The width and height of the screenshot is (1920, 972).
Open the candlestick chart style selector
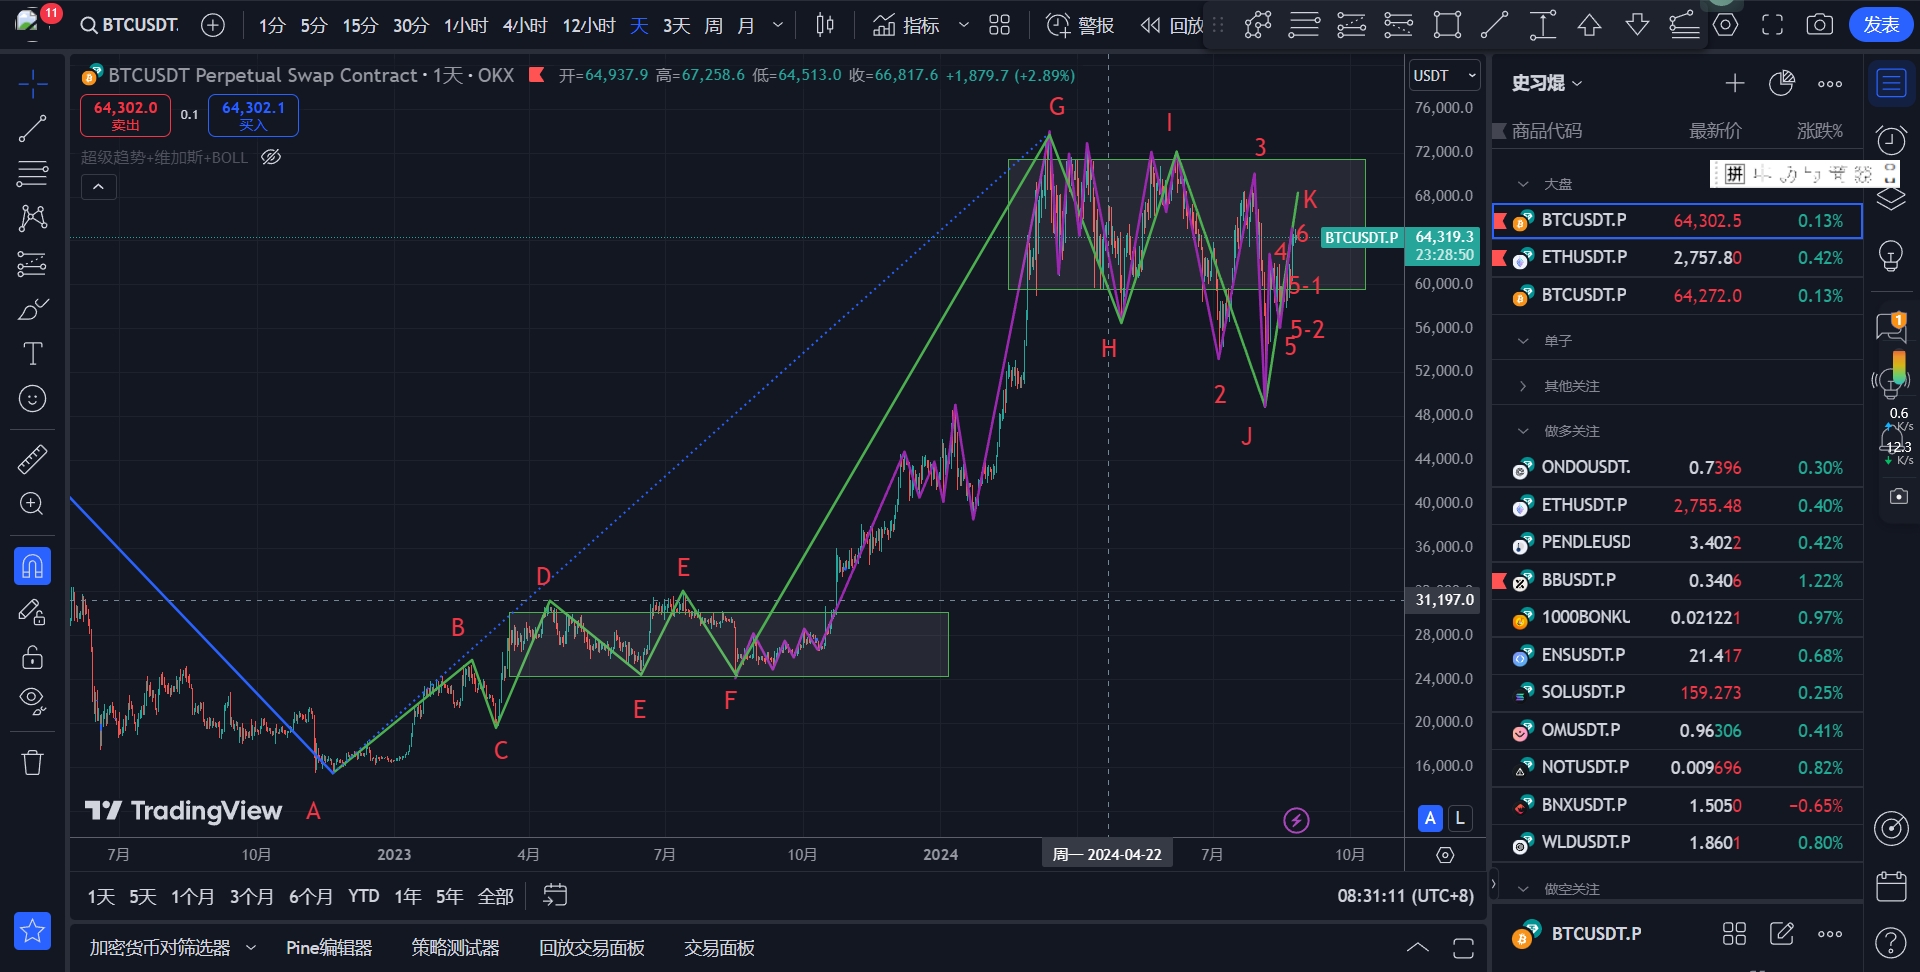tap(825, 25)
